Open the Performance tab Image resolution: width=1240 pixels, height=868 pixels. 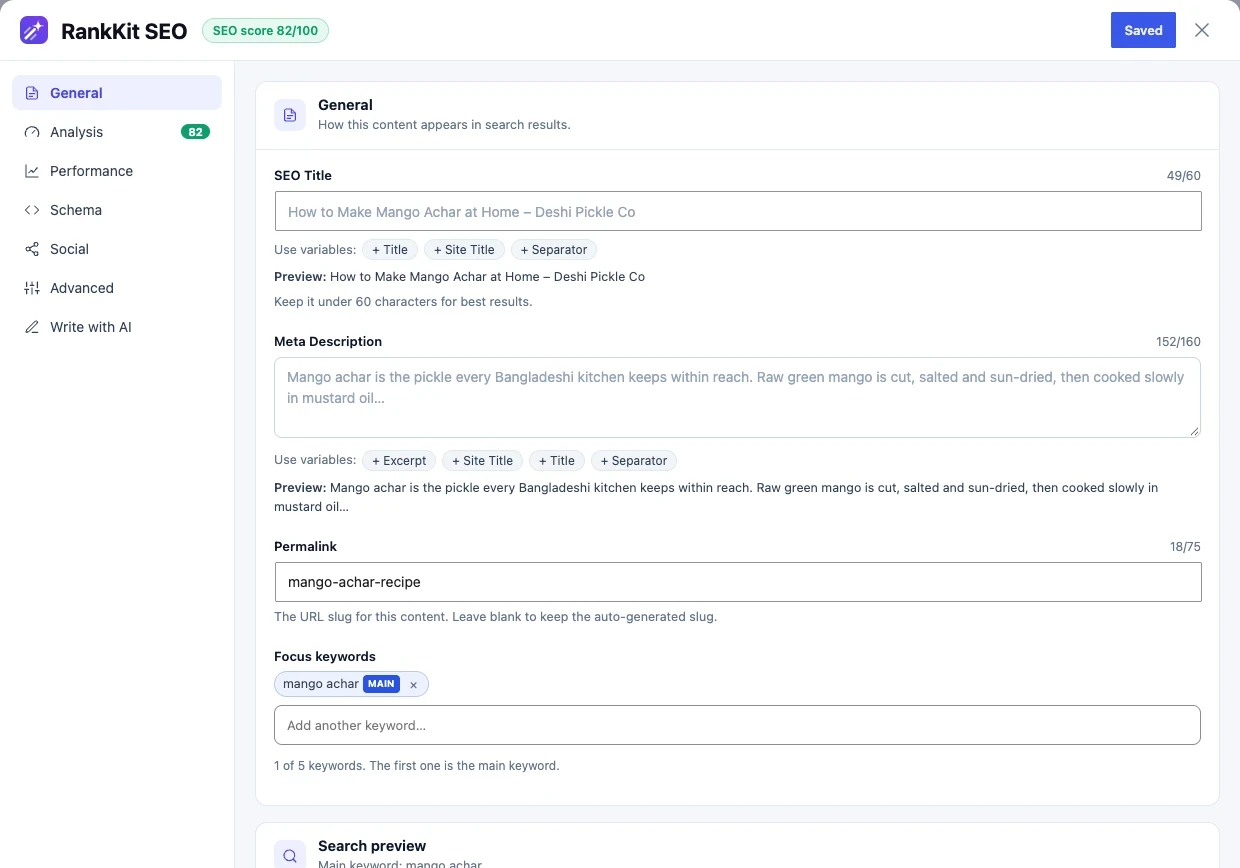(117, 171)
